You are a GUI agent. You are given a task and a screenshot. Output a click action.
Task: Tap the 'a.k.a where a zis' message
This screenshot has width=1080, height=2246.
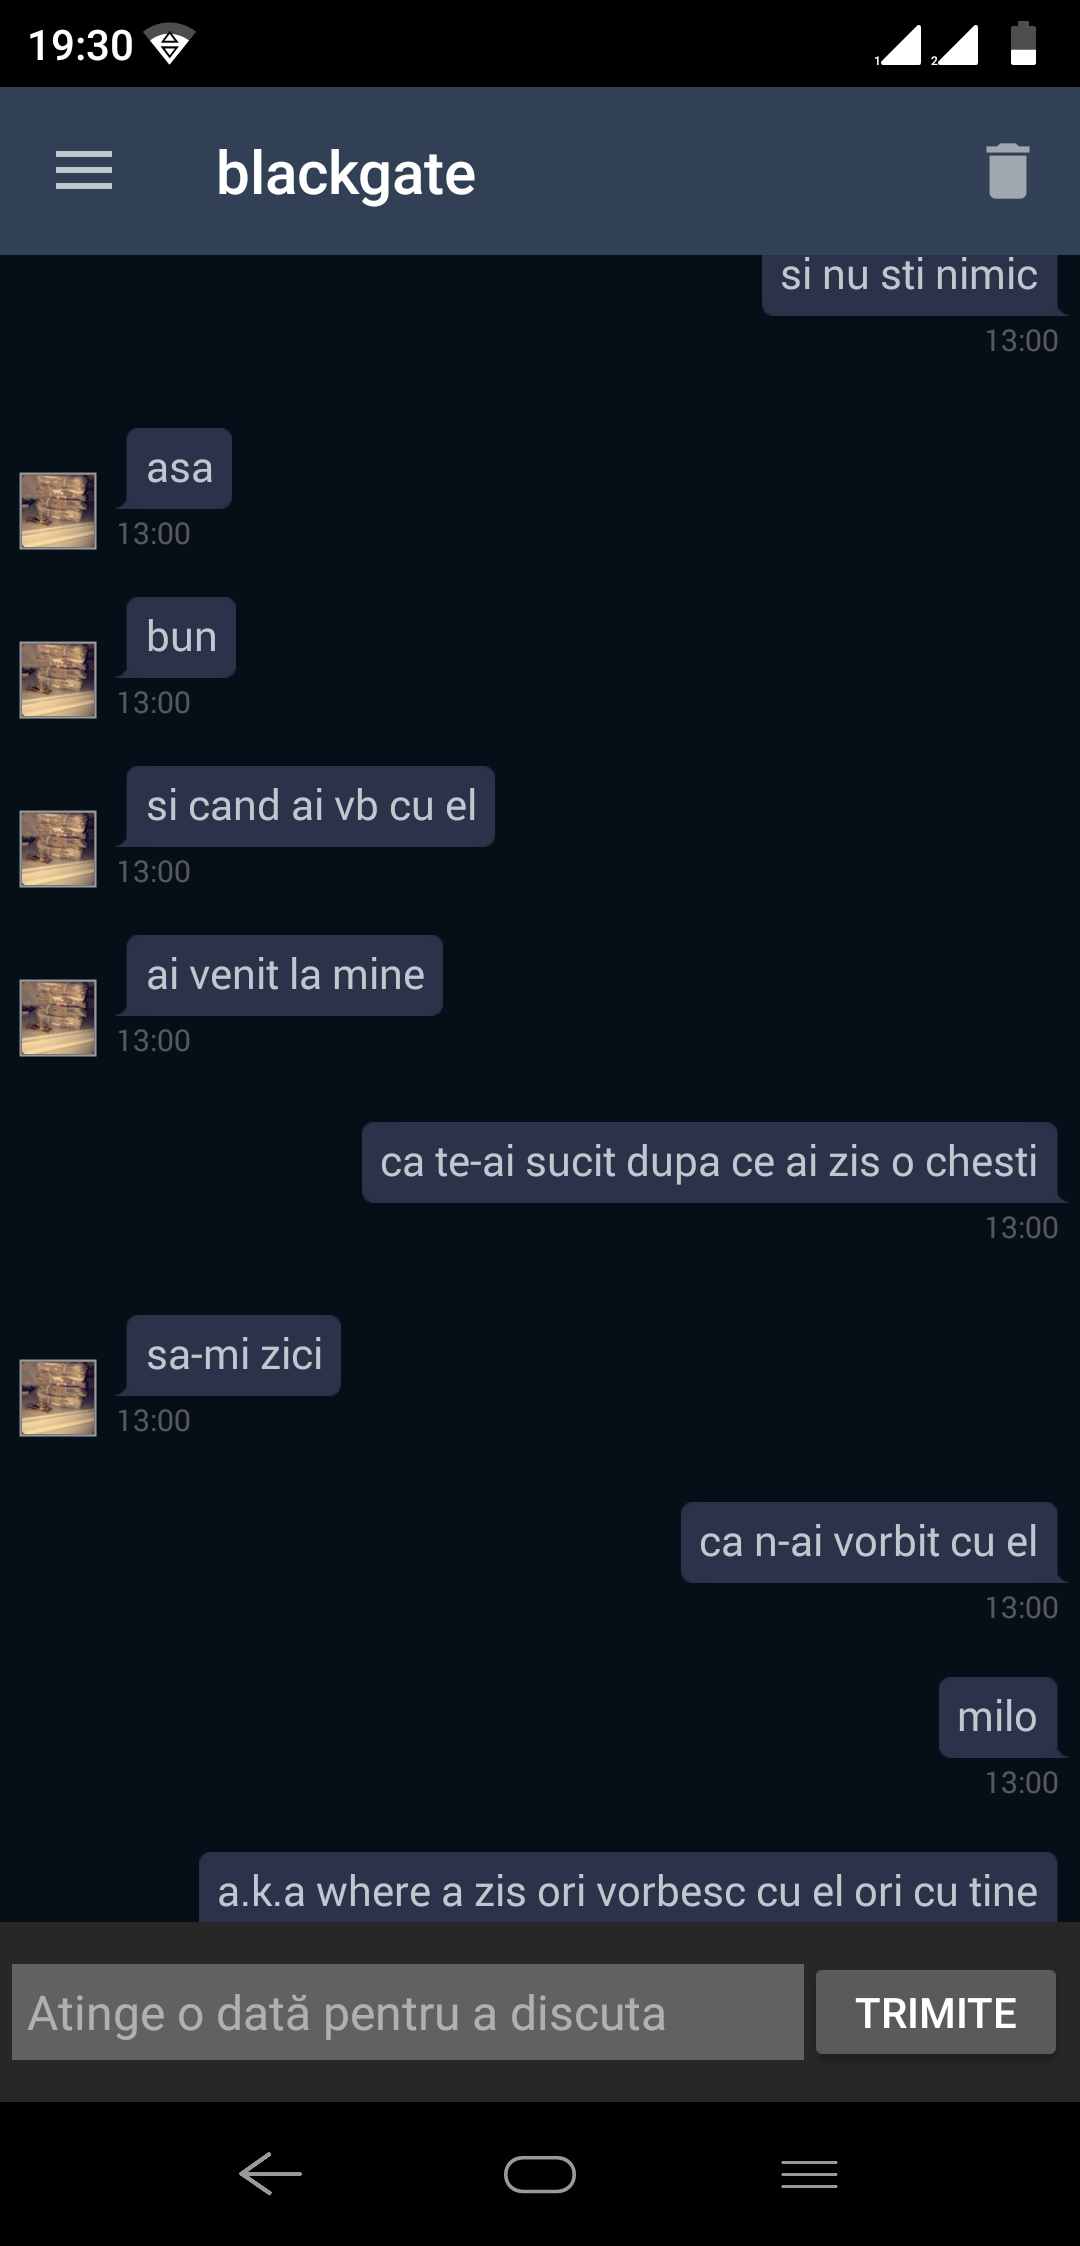[x=628, y=1888]
